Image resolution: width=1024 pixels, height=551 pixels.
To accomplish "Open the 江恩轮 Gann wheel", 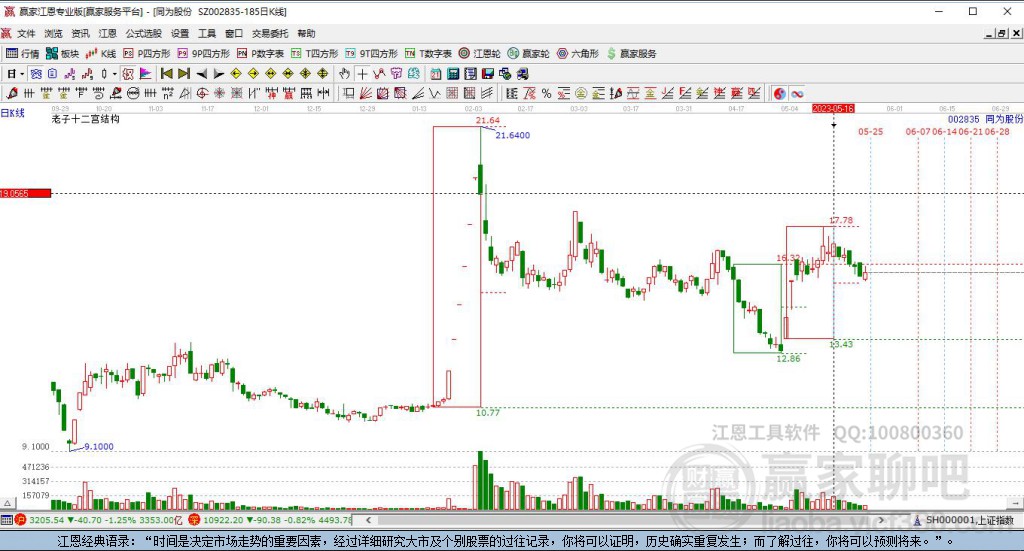I will [x=479, y=54].
